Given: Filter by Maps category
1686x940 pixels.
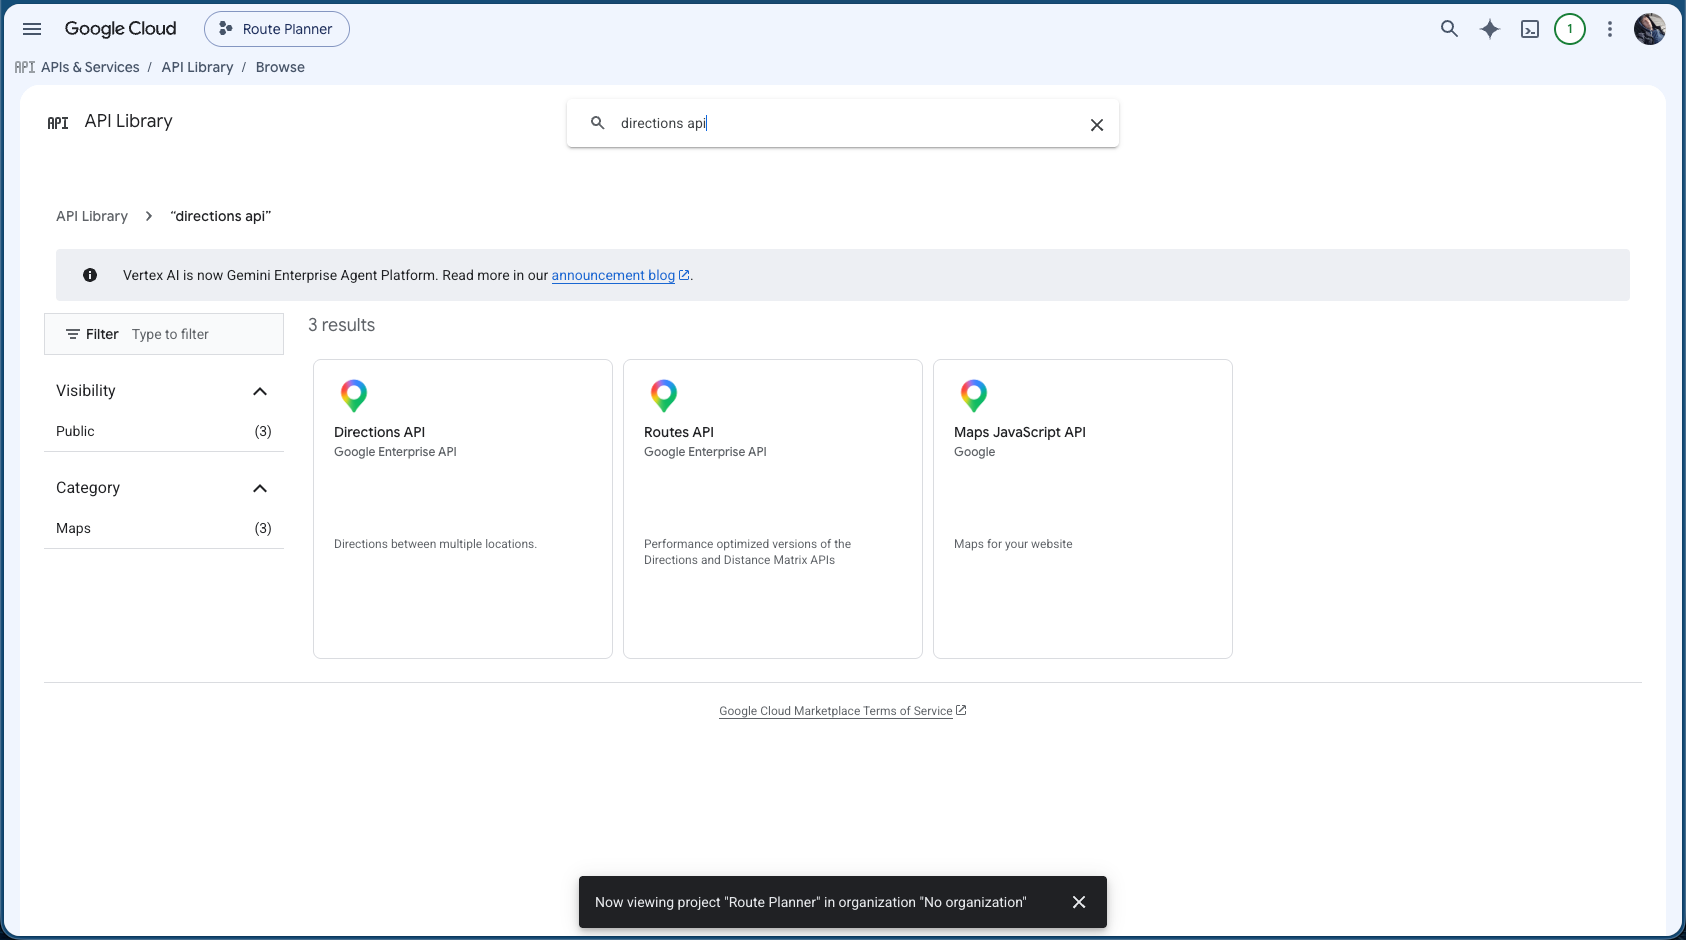Looking at the screenshot, I should [164, 528].
